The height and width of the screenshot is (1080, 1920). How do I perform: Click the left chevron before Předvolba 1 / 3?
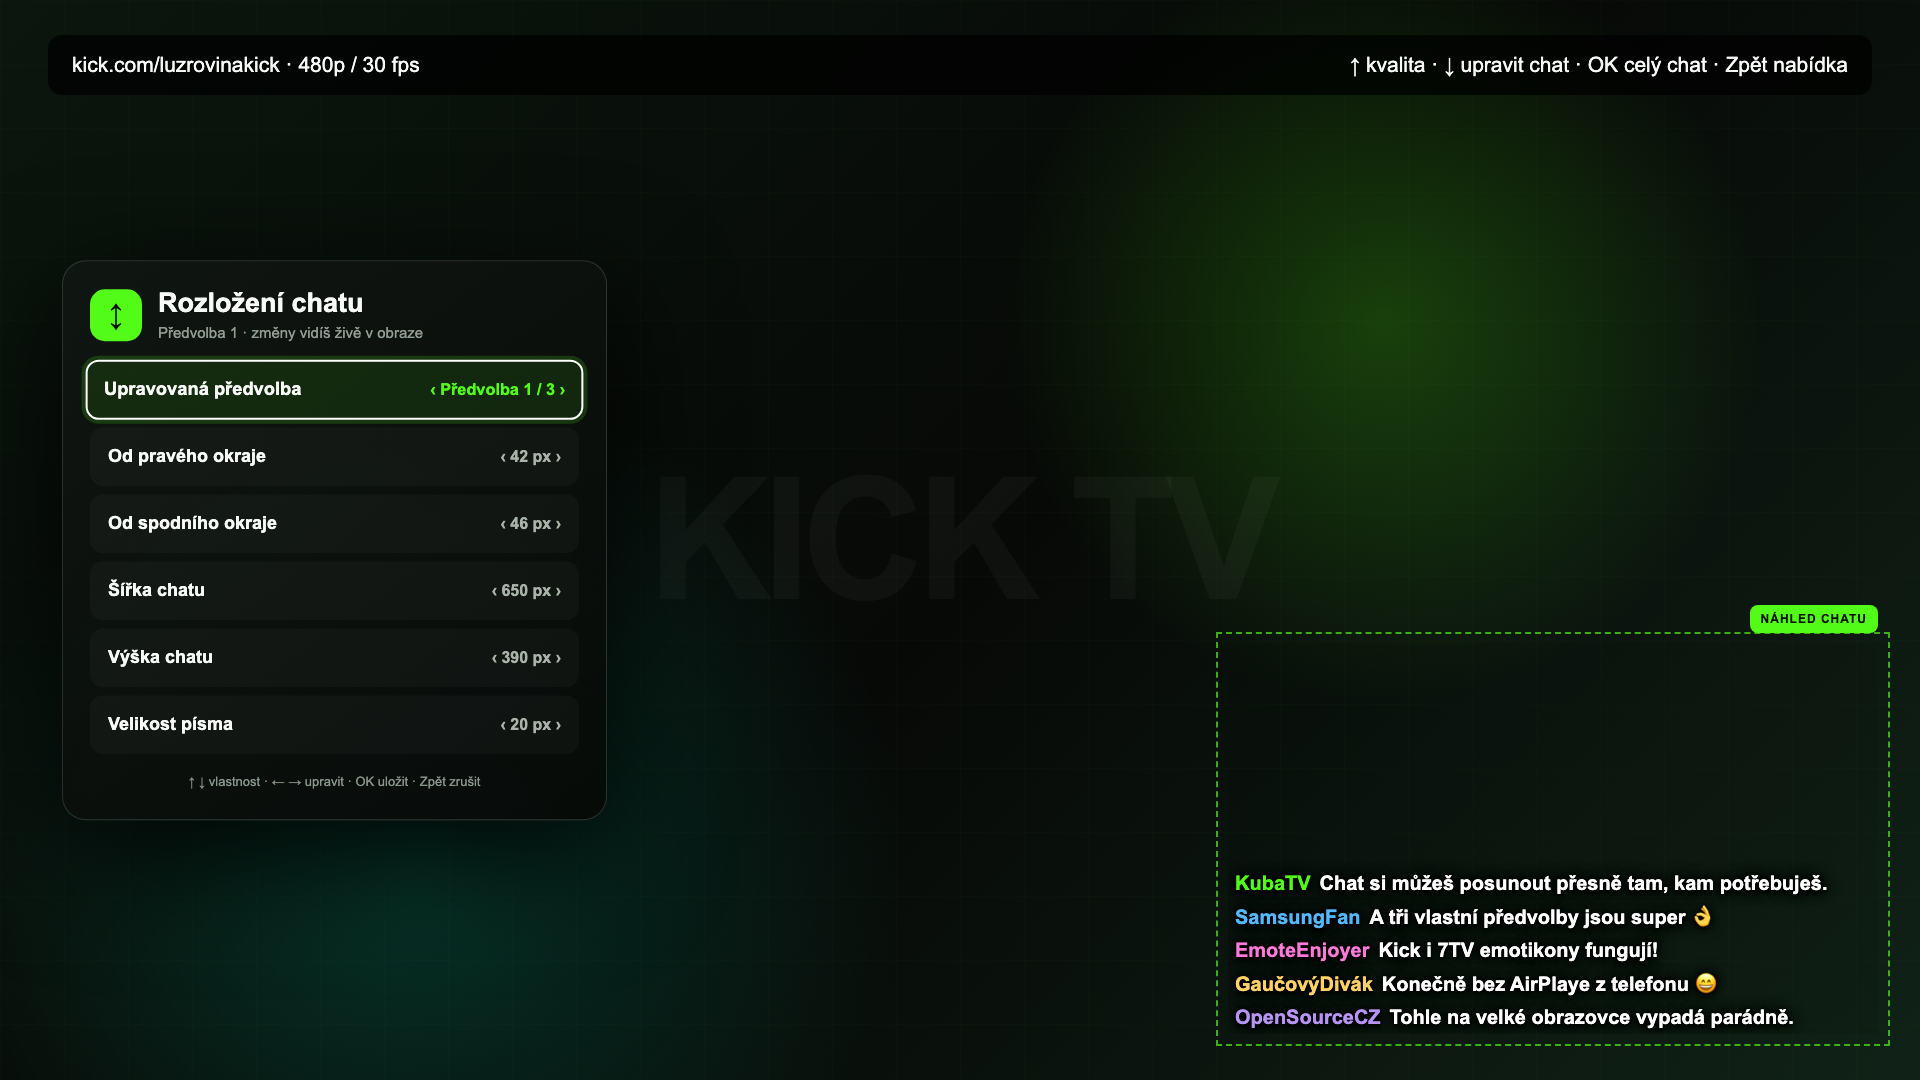(x=433, y=390)
